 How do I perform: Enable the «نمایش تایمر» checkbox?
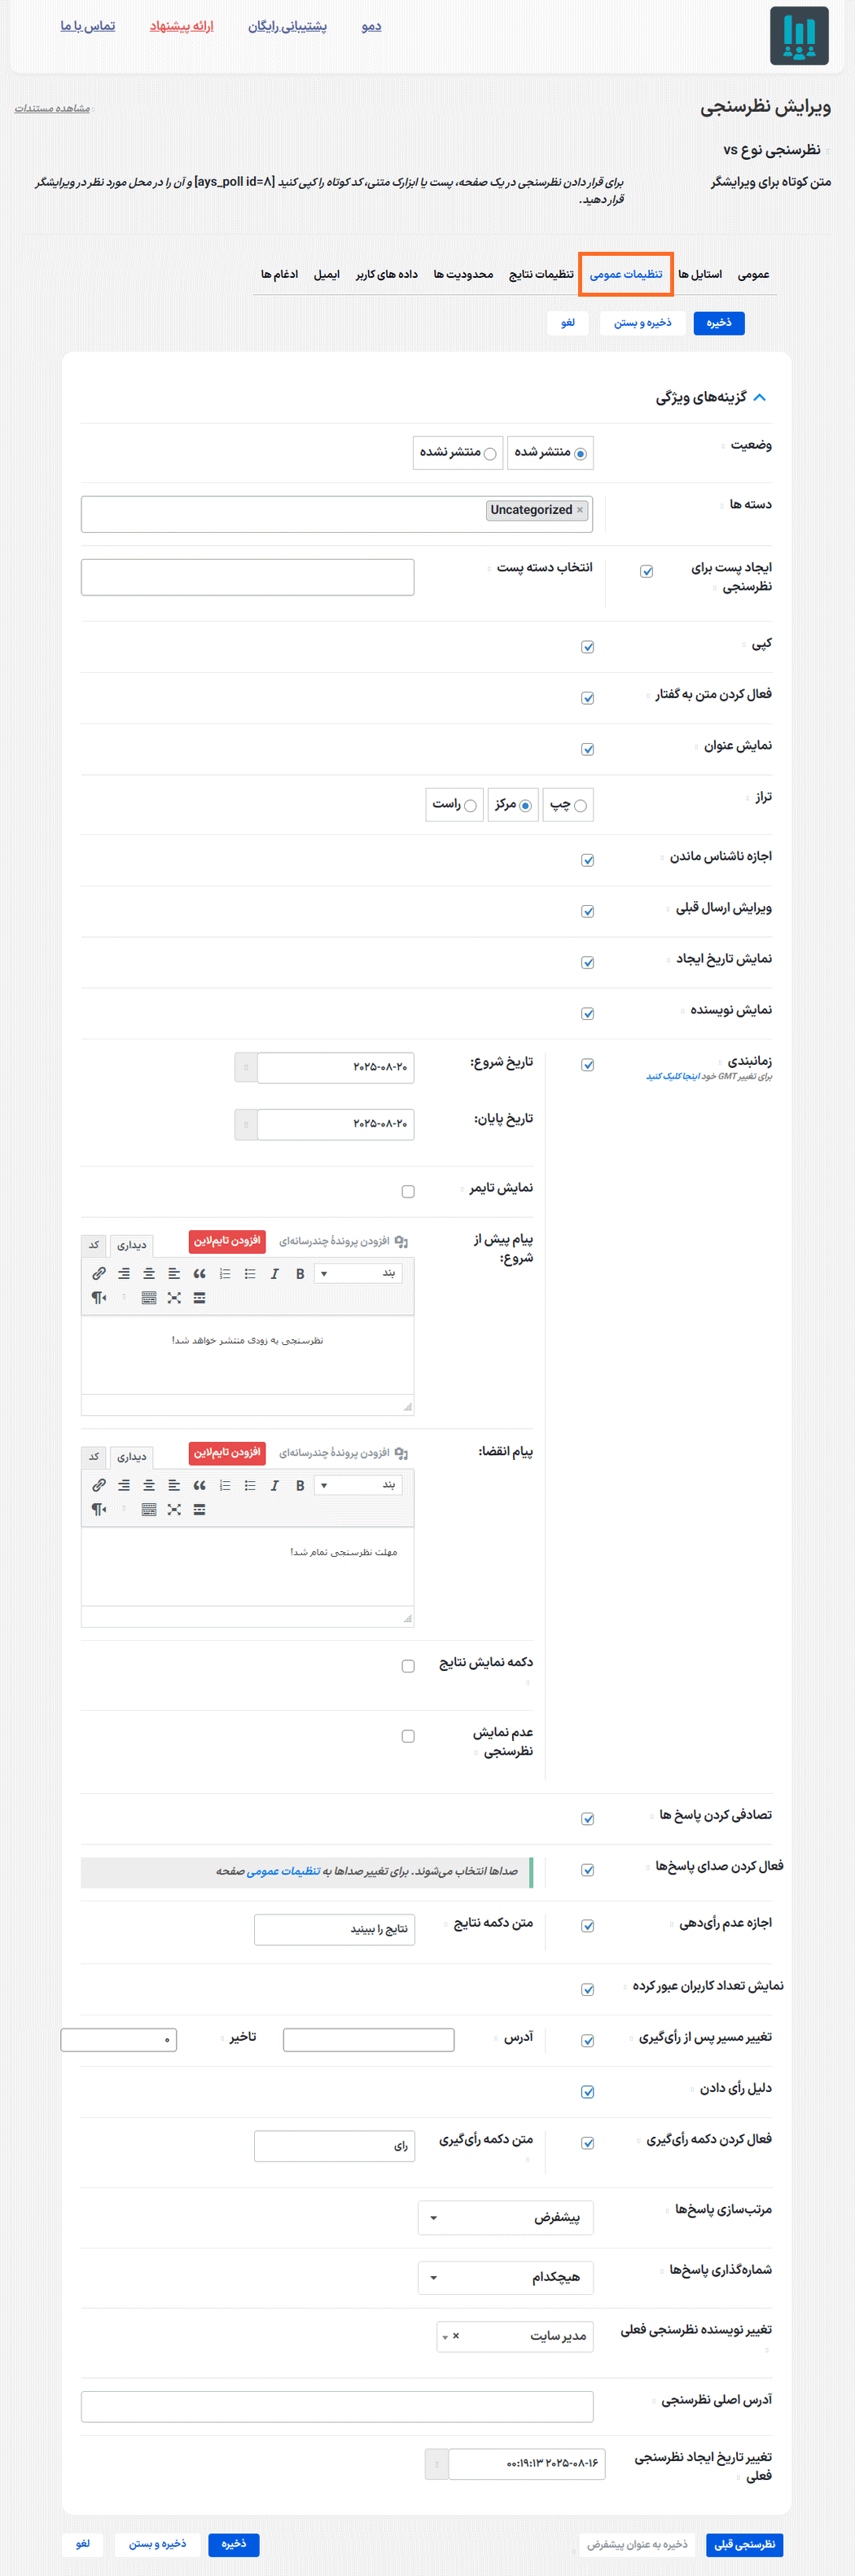click(408, 1191)
